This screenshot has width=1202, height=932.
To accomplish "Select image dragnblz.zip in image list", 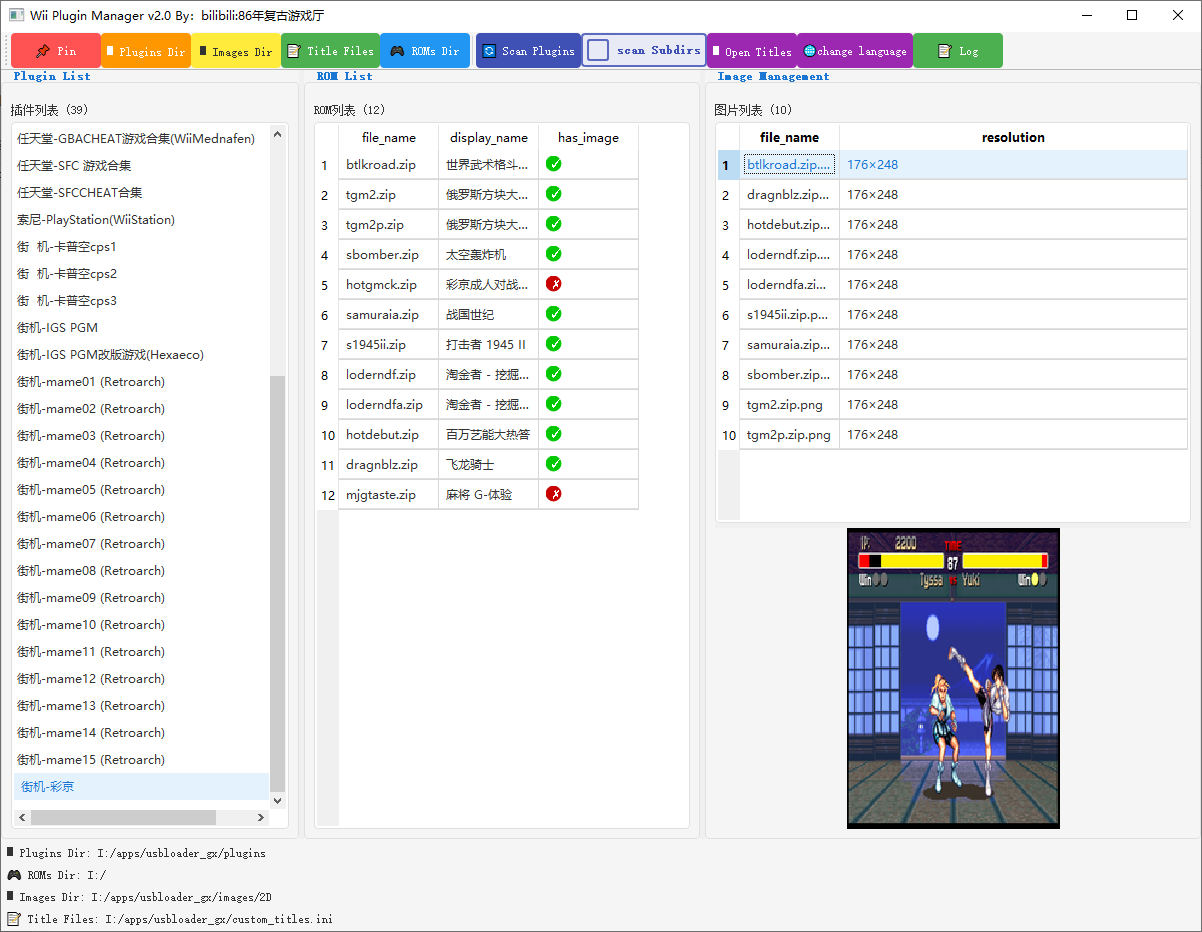I will [789, 195].
